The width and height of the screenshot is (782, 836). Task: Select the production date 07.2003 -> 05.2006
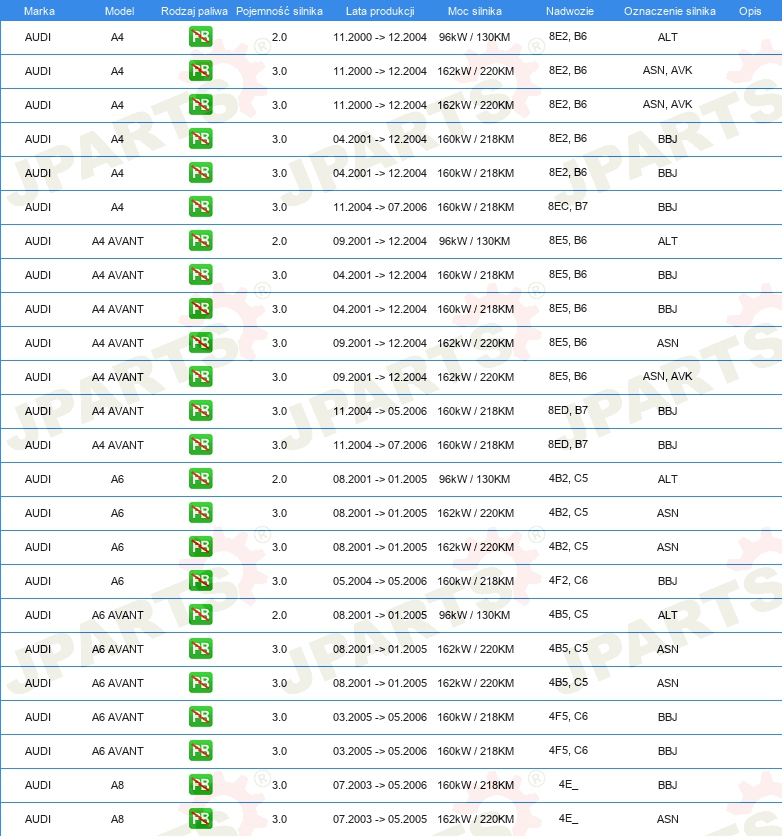[x=380, y=785]
